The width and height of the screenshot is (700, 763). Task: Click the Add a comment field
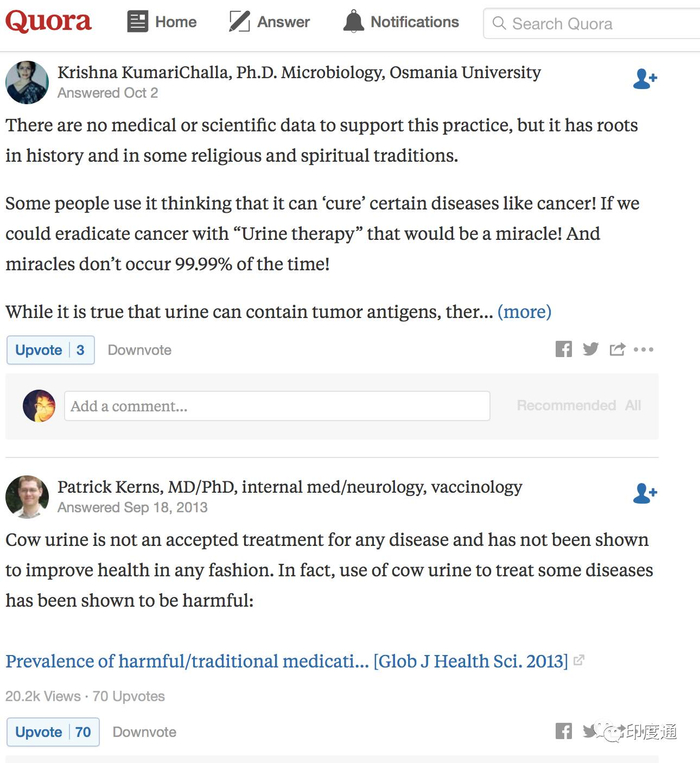(277, 406)
